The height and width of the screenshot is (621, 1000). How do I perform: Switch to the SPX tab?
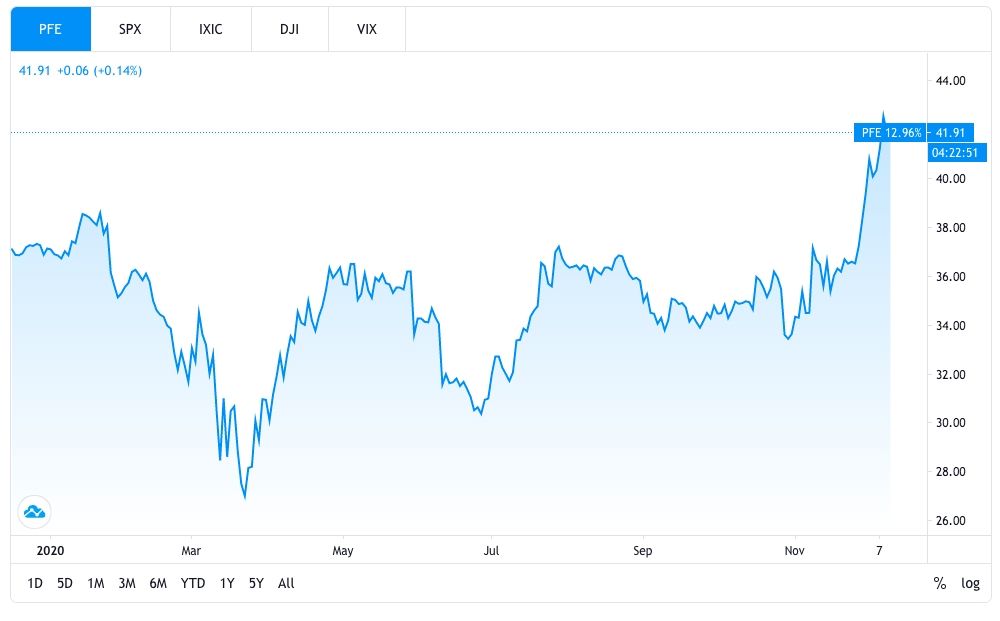(130, 29)
